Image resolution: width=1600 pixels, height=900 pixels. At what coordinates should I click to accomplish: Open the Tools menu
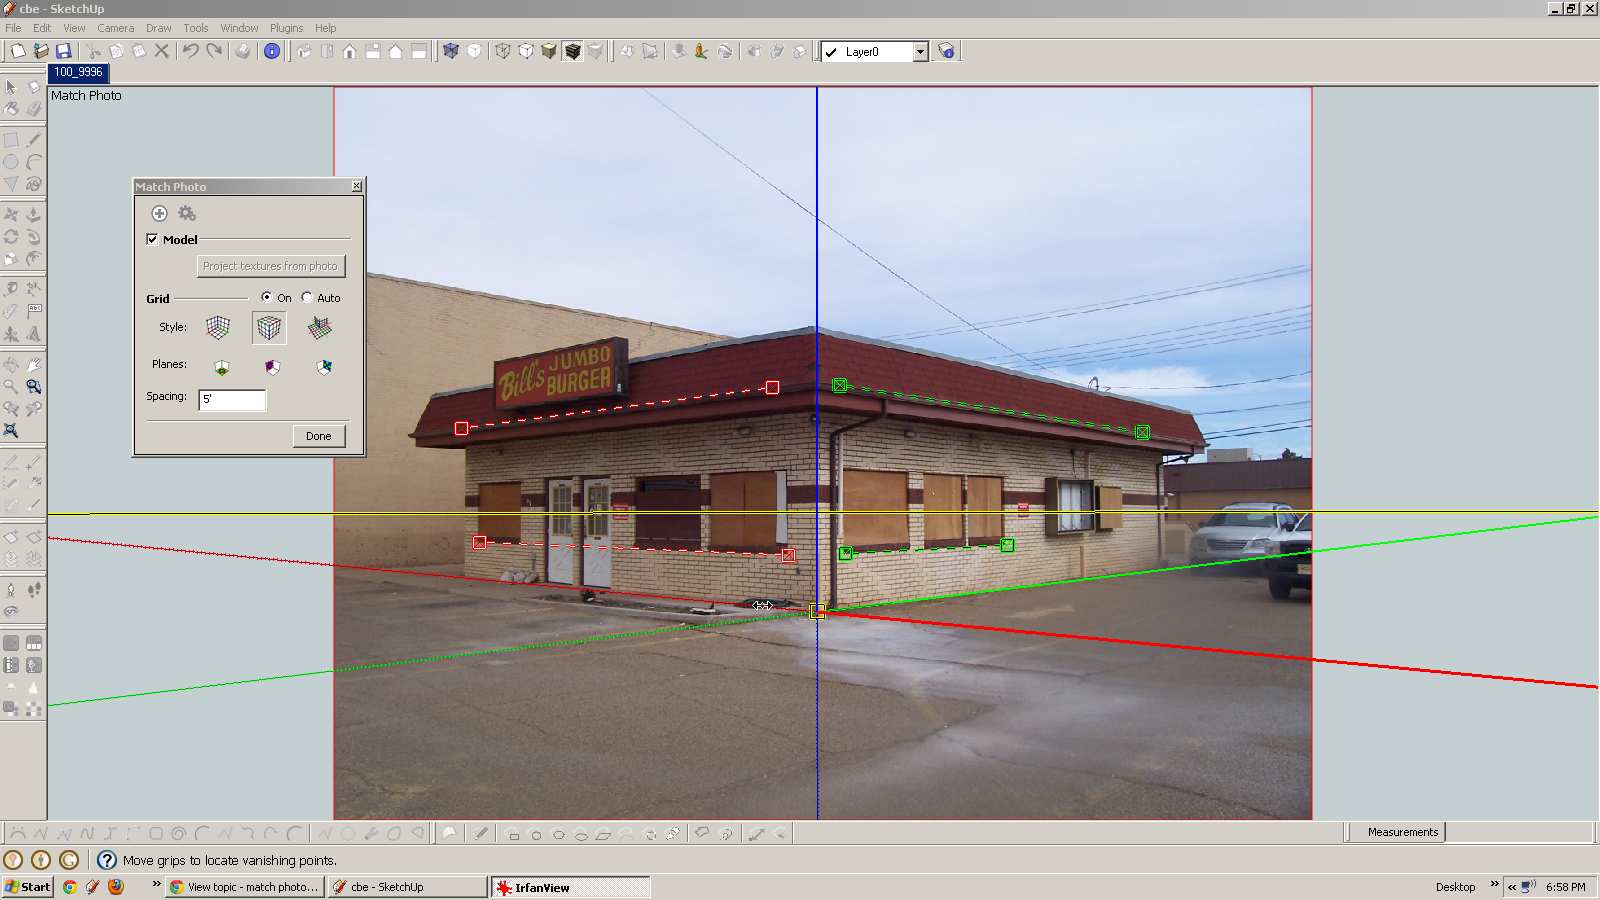click(x=196, y=28)
